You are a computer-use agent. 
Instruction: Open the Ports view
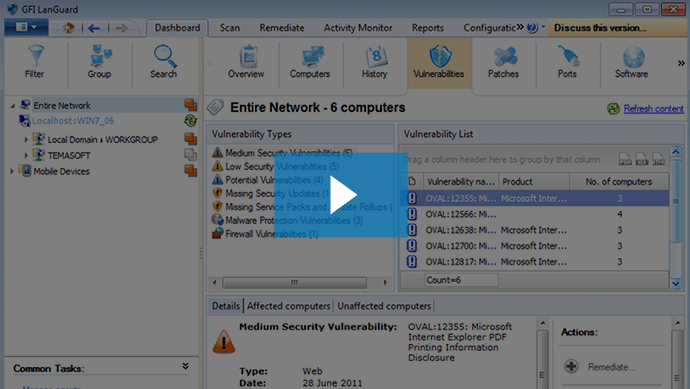(567, 62)
